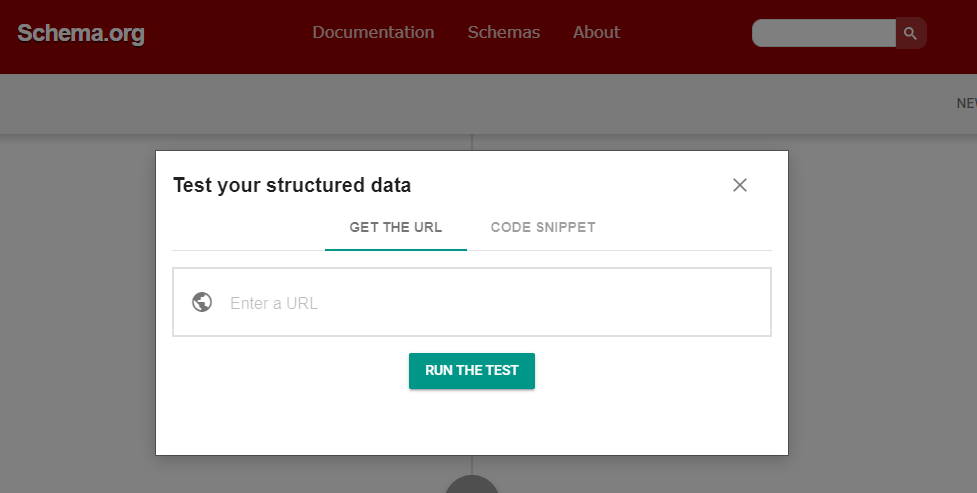Click the partially visible NEW link
Image resolution: width=977 pixels, height=493 pixels.
click(966, 103)
